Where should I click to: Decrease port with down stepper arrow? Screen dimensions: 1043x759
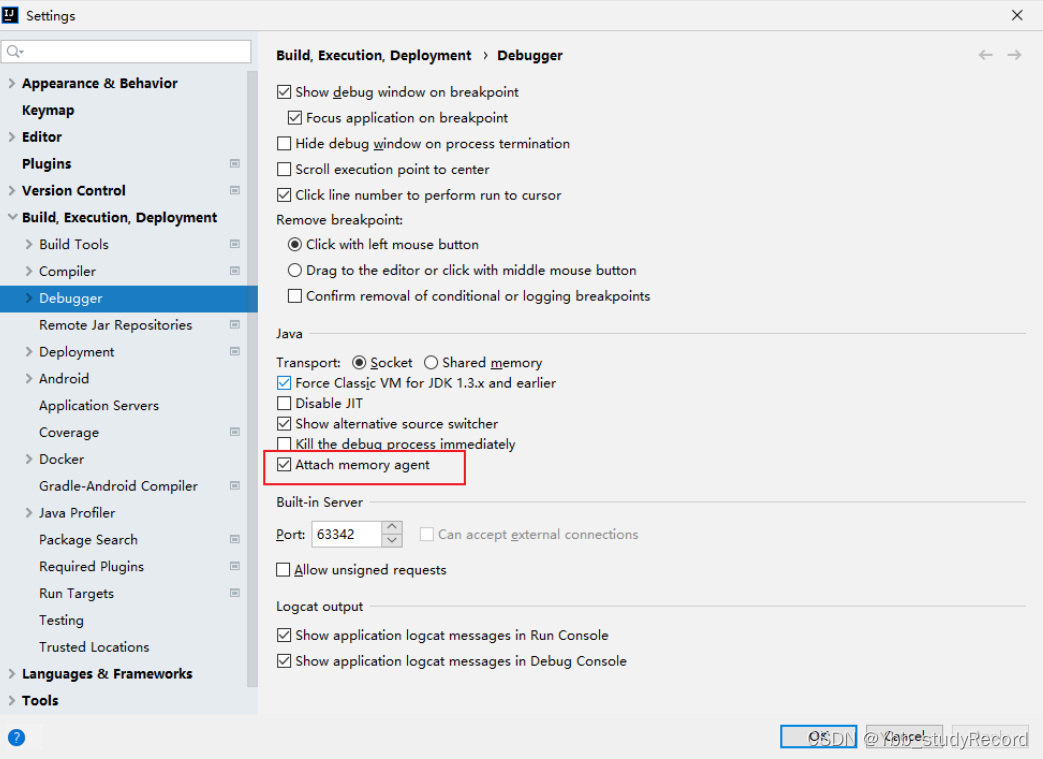(x=392, y=541)
